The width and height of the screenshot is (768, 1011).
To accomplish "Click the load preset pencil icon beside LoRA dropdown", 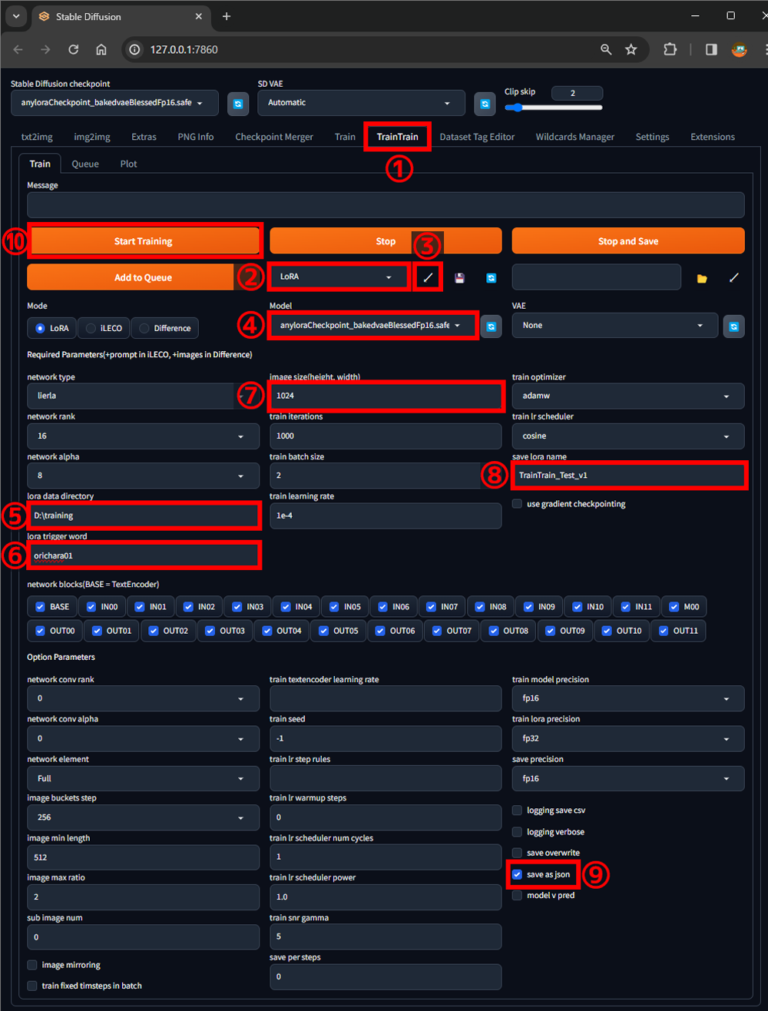I will pos(428,278).
